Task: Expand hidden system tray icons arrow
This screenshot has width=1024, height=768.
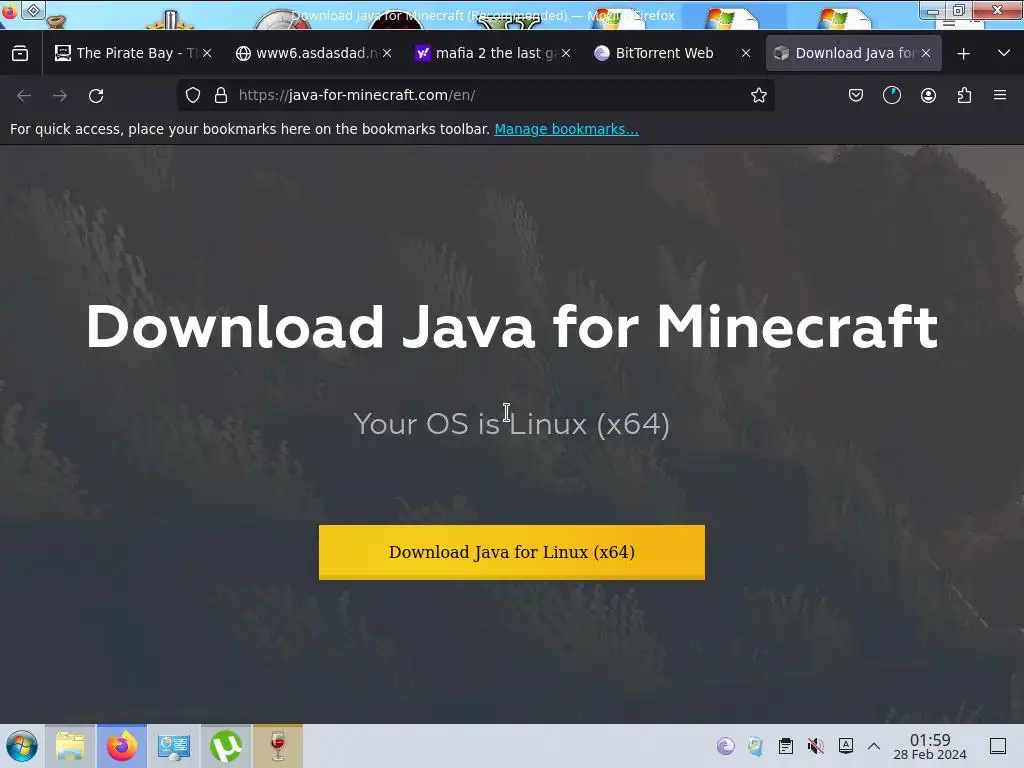Action: click(874, 746)
